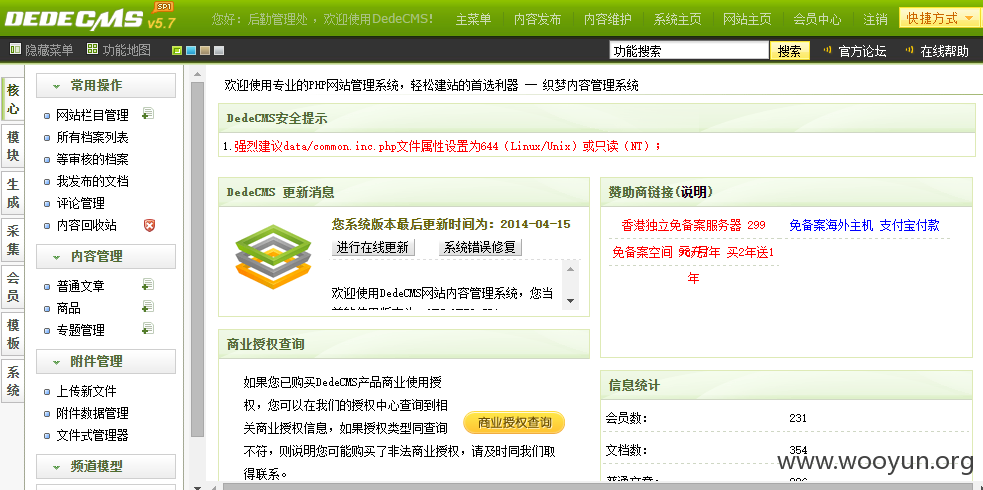Switch to the 模块 side tab
Screen dimensions: 983x490
13,147
